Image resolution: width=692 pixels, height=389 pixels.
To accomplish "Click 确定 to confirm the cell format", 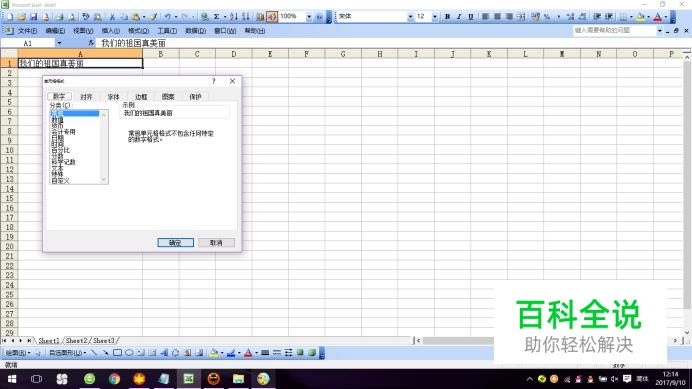I will coord(175,243).
